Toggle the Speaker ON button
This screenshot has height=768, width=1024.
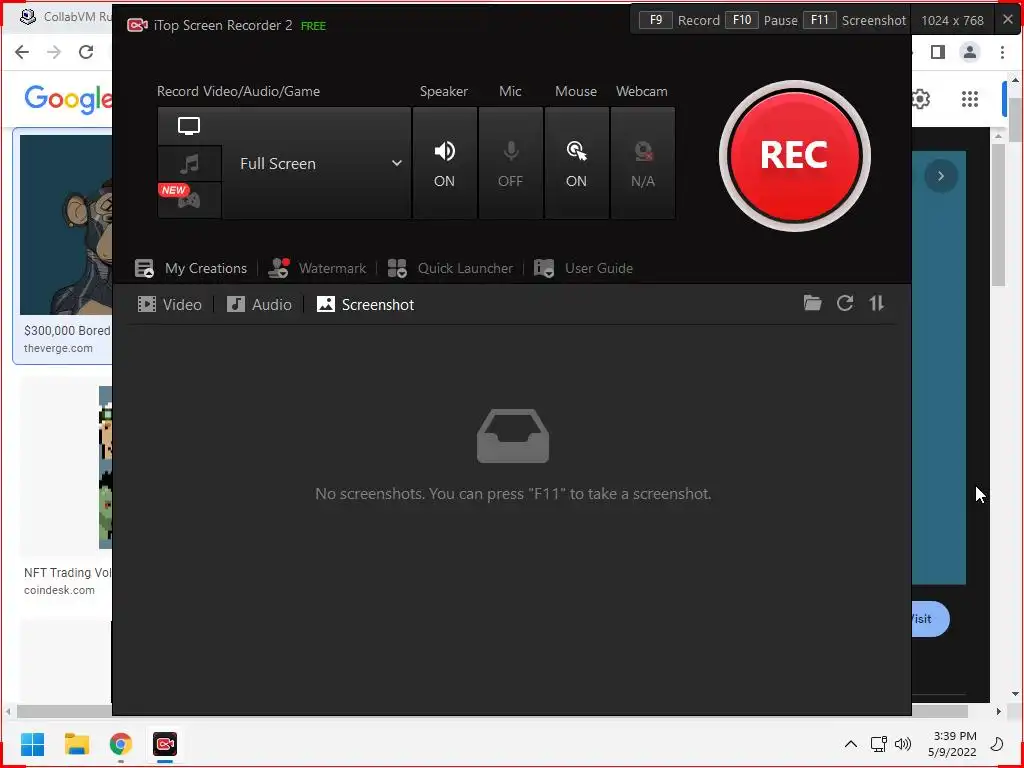click(x=444, y=163)
